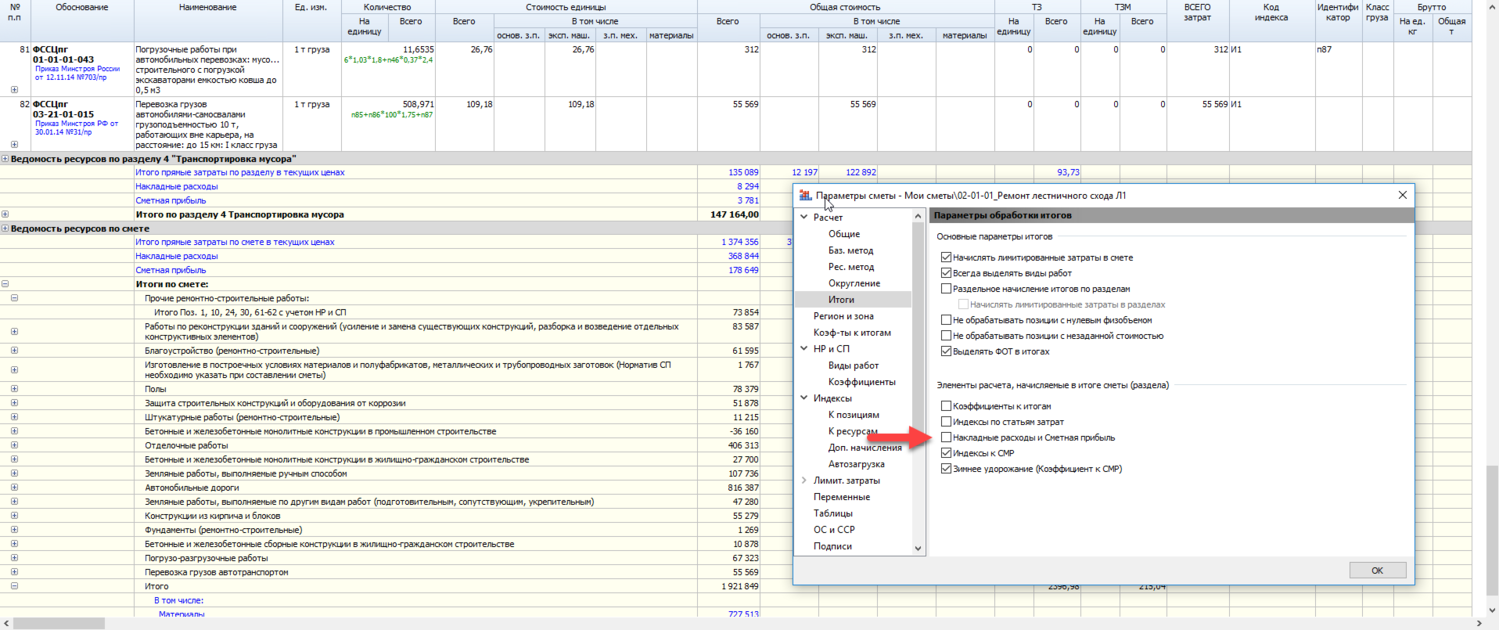
Task: Click the estimate parameters dialog title icon
Action: [x=805, y=195]
